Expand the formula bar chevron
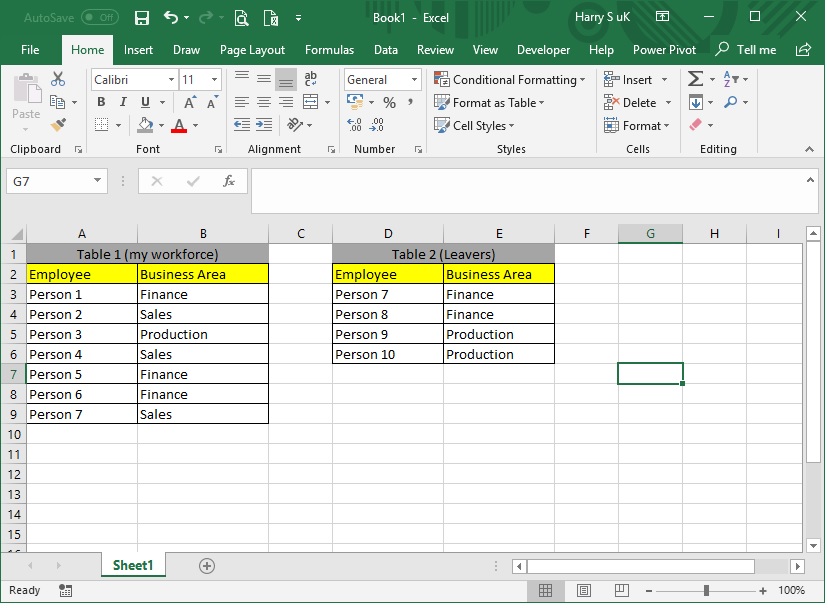This screenshot has height=608, width=828. click(810, 181)
